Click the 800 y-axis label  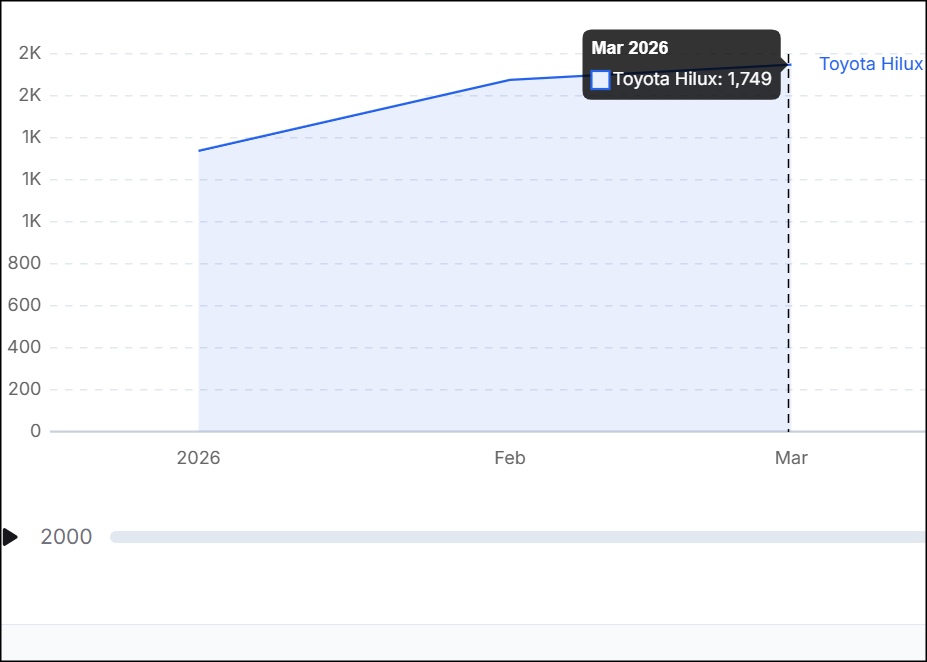[24, 264]
